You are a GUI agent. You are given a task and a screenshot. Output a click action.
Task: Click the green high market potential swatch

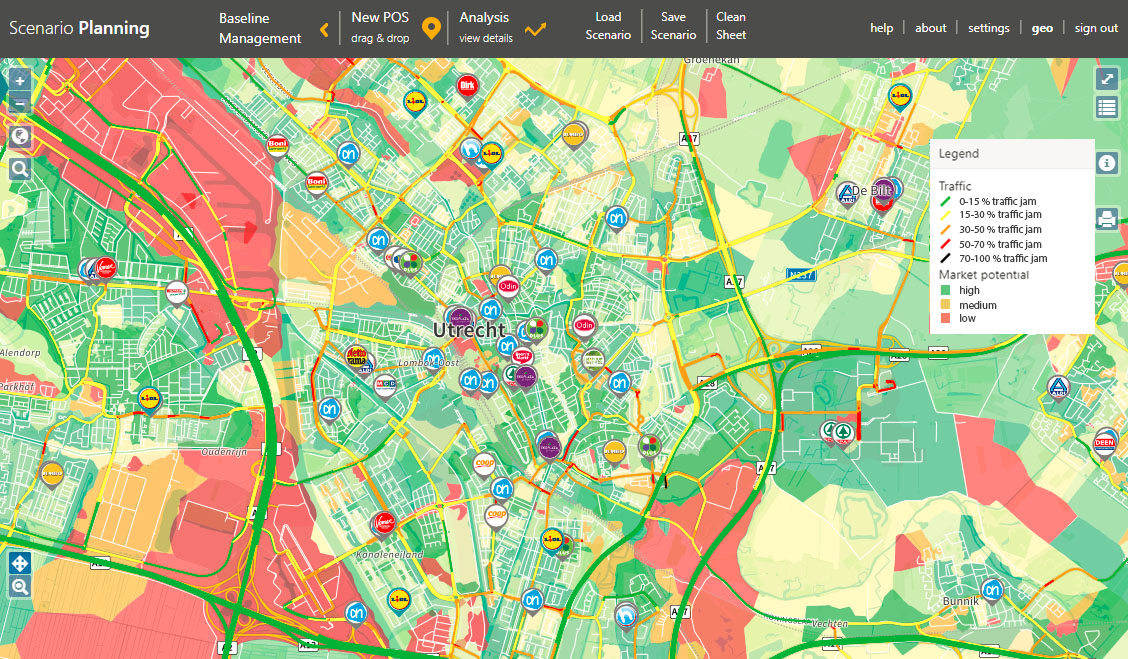pos(945,291)
